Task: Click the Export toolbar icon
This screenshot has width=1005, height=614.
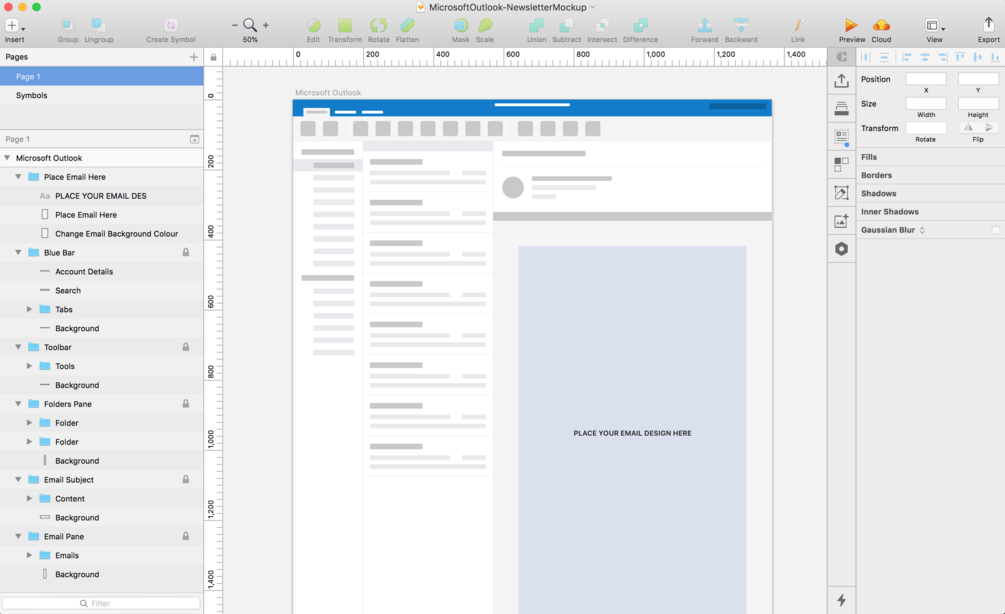Action: [988, 26]
